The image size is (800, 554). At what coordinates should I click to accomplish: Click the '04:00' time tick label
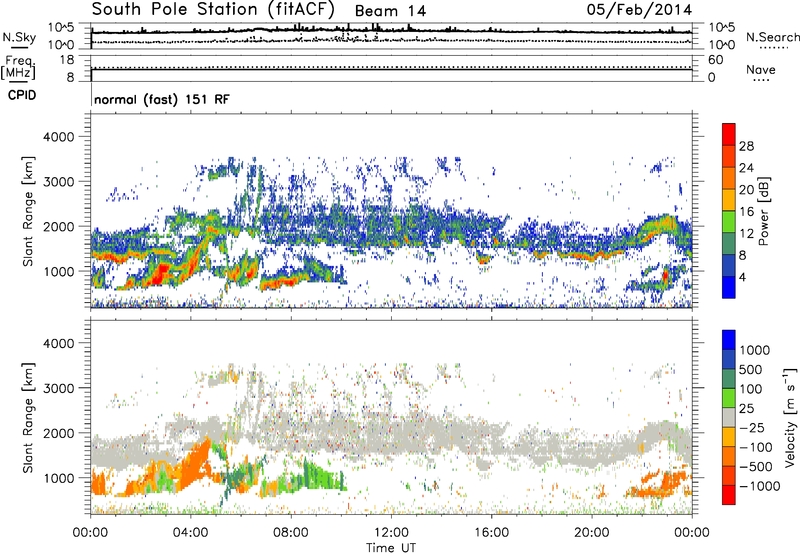pyautogui.click(x=191, y=533)
